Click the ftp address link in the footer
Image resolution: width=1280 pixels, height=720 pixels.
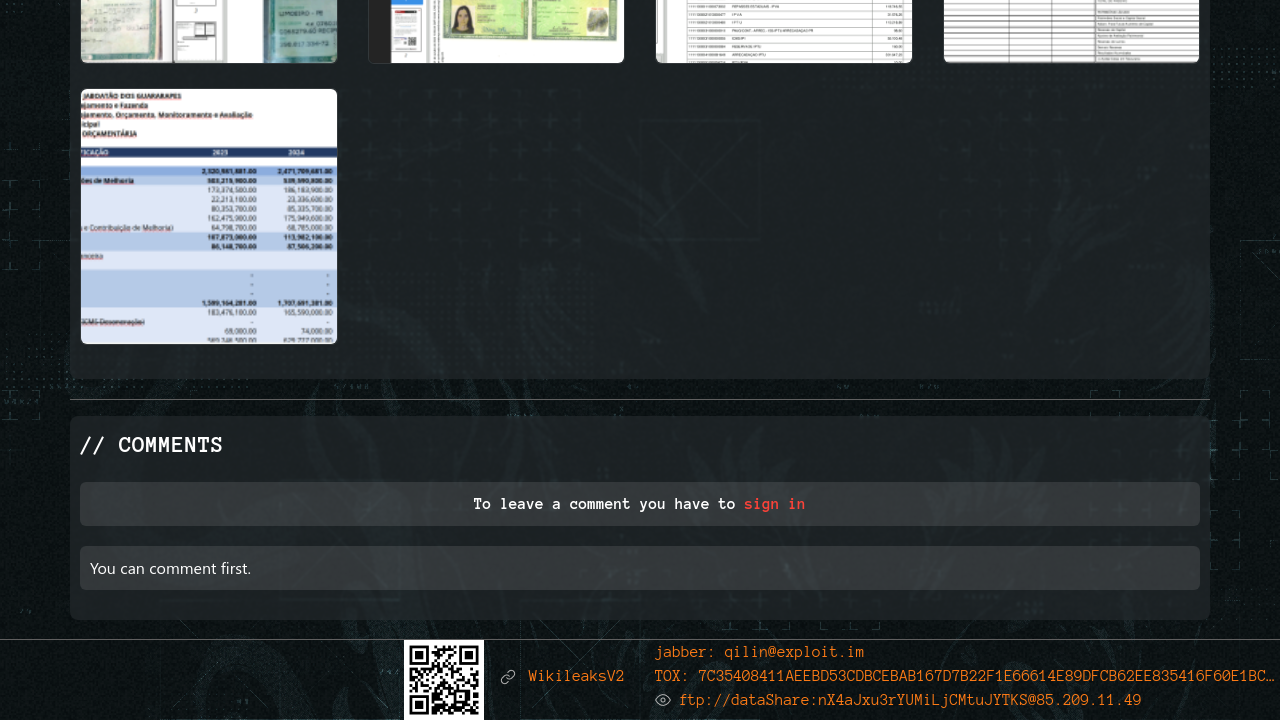pos(909,700)
